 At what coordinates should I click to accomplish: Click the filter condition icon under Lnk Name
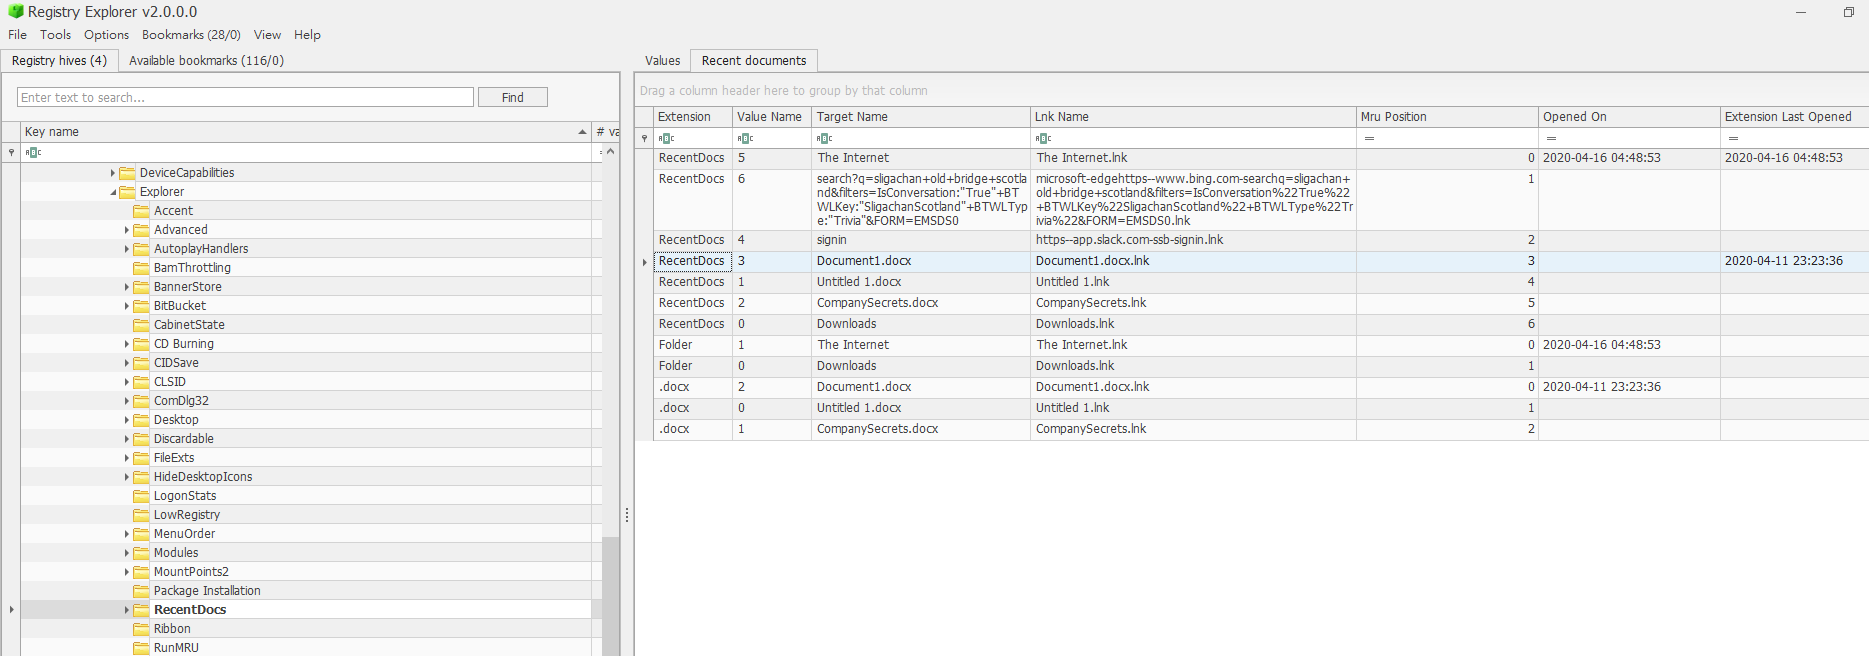point(1043,138)
